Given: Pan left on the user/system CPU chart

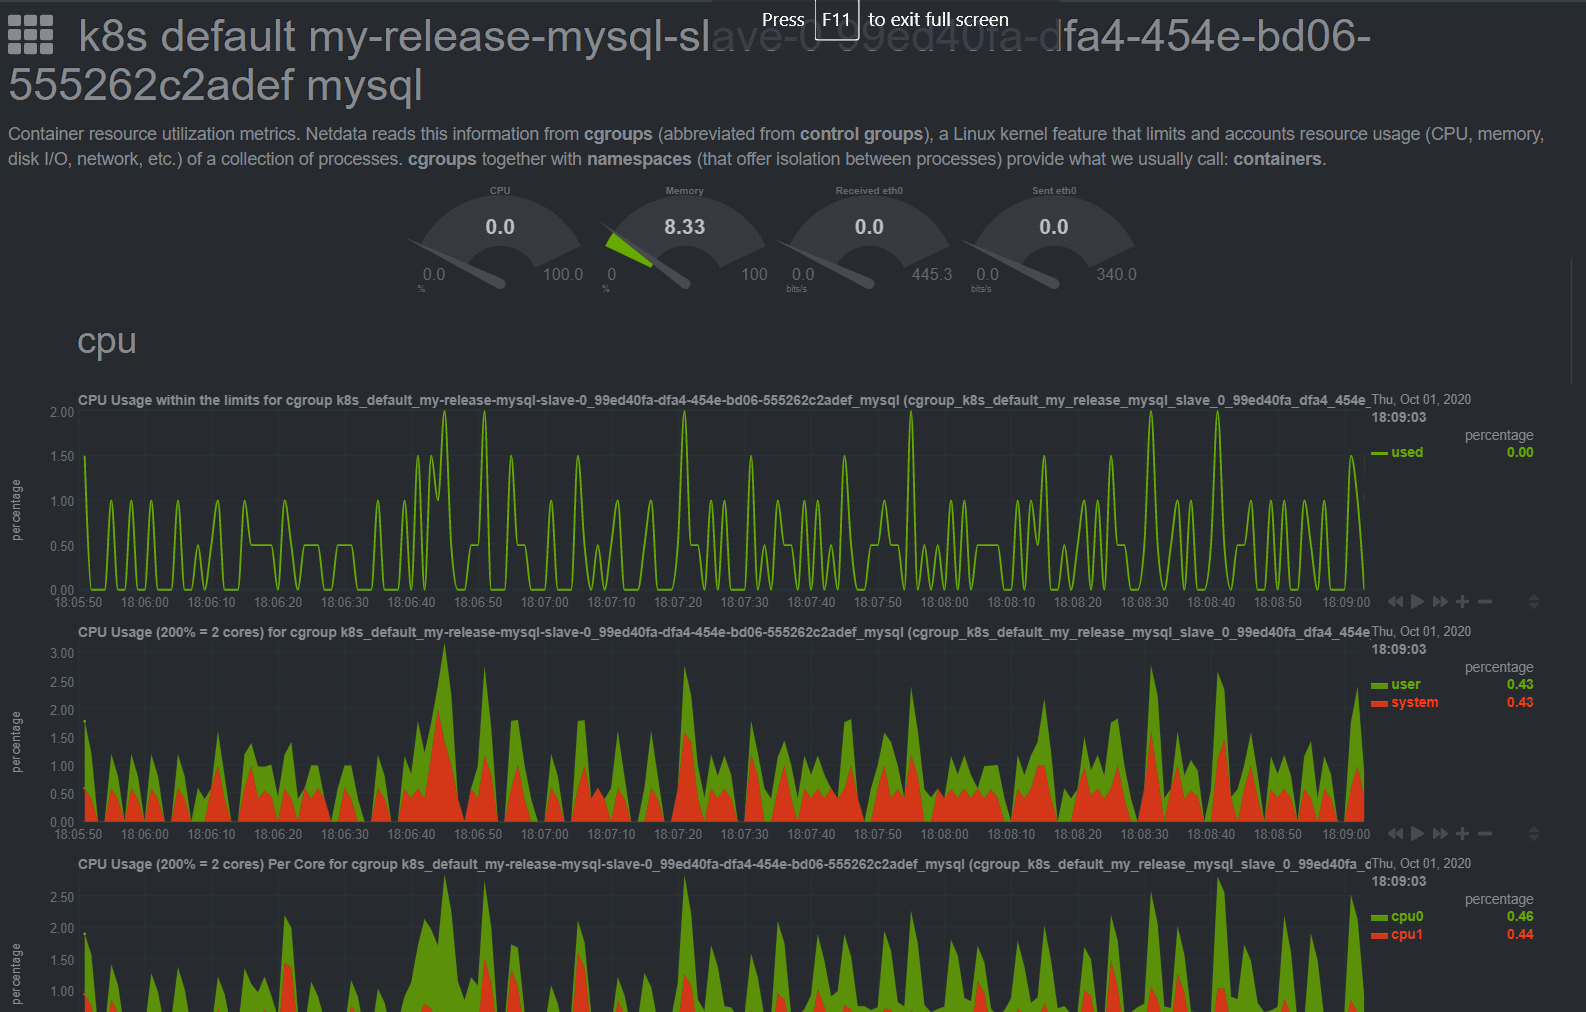Looking at the screenshot, I should tap(1395, 834).
